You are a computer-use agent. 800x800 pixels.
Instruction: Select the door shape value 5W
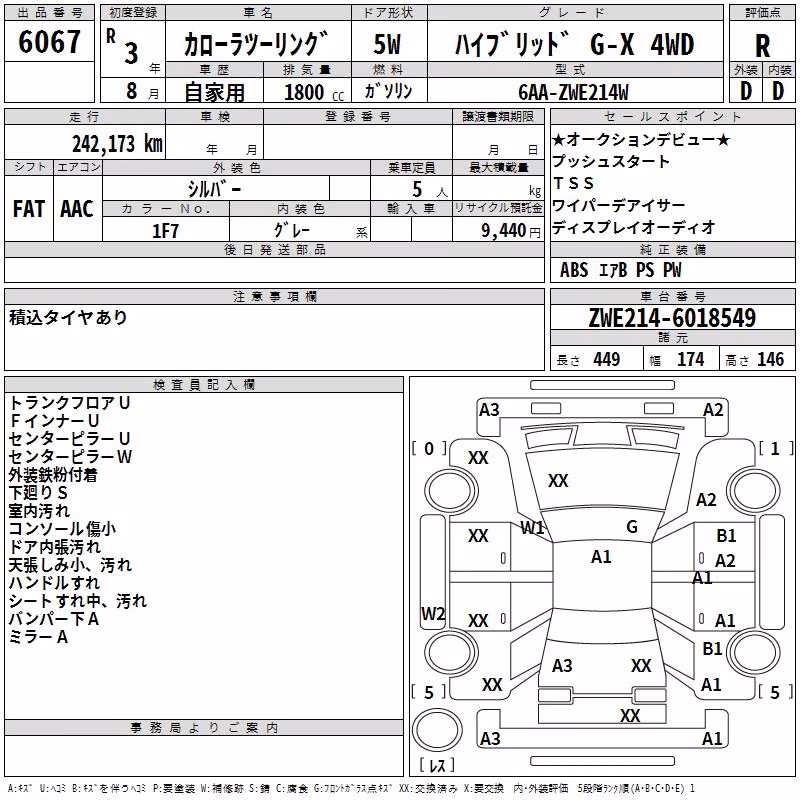tap(388, 44)
